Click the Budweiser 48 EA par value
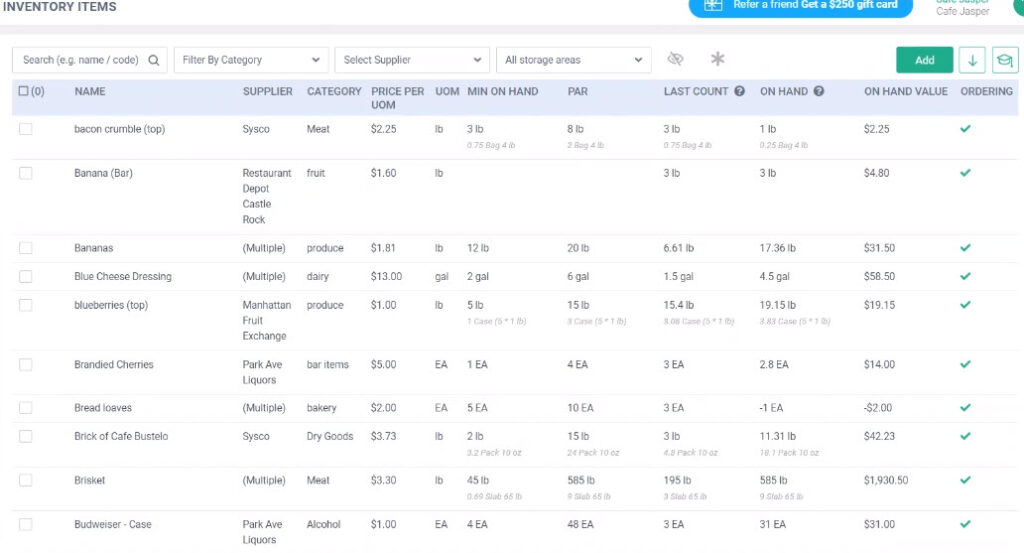1024x553 pixels. [x=580, y=524]
